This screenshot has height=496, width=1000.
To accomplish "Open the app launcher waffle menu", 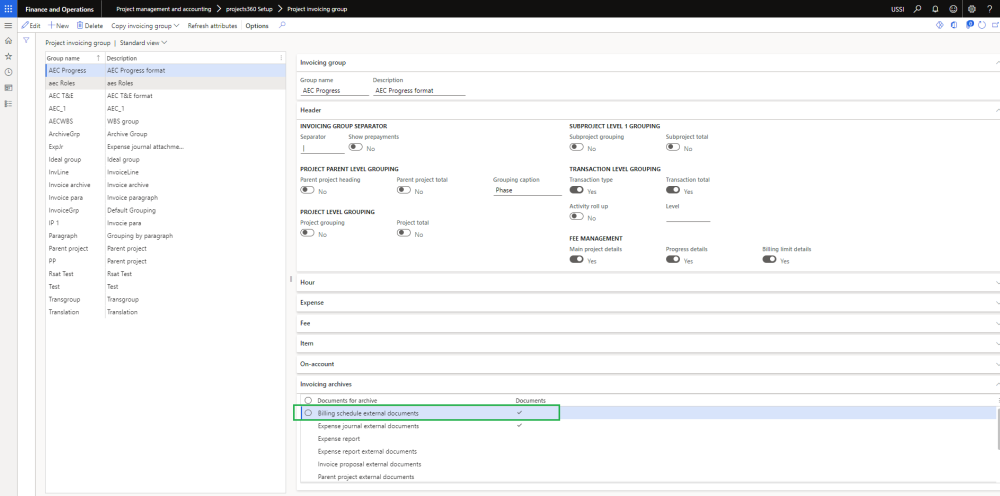I will point(9,9).
